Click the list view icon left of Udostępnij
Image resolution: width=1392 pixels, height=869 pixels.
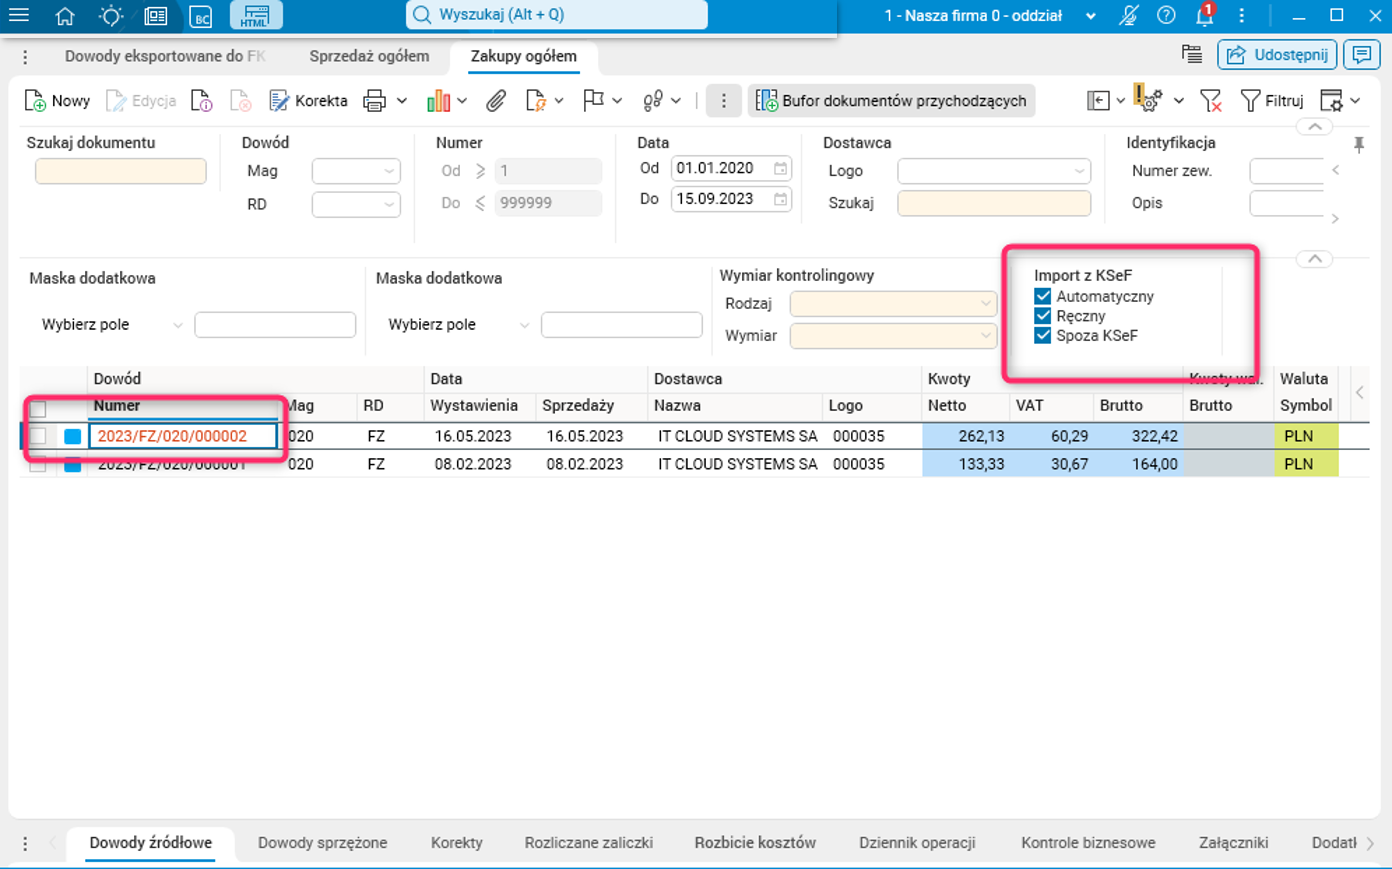point(1192,55)
